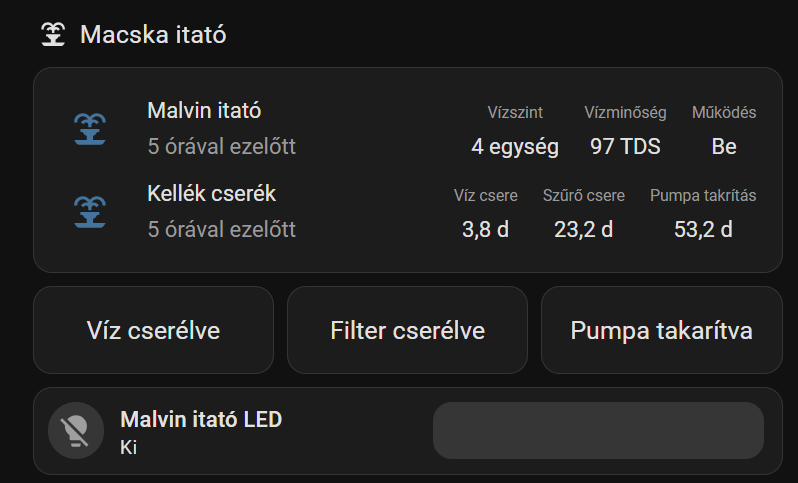This screenshot has width=798, height=483.
Task: Click the timestamp under Kellék cserék
Action: (x=221, y=229)
